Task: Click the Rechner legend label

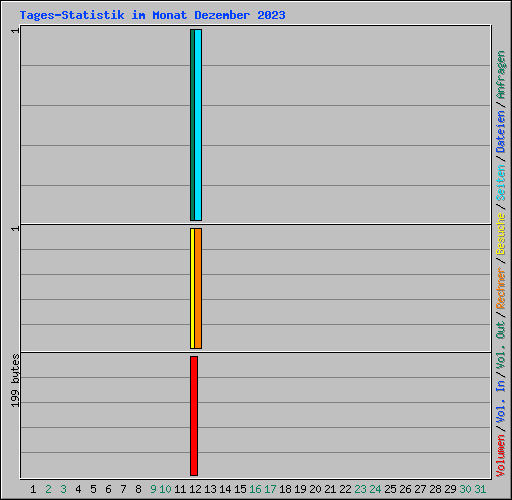Action: (x=501, y=288)
